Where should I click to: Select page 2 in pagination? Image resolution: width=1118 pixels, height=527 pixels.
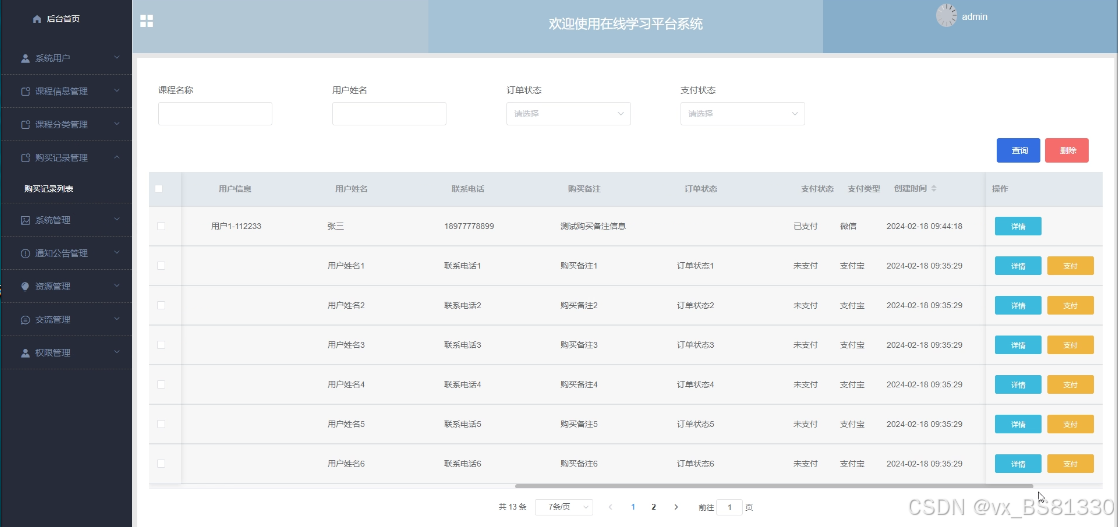point(653,507)
